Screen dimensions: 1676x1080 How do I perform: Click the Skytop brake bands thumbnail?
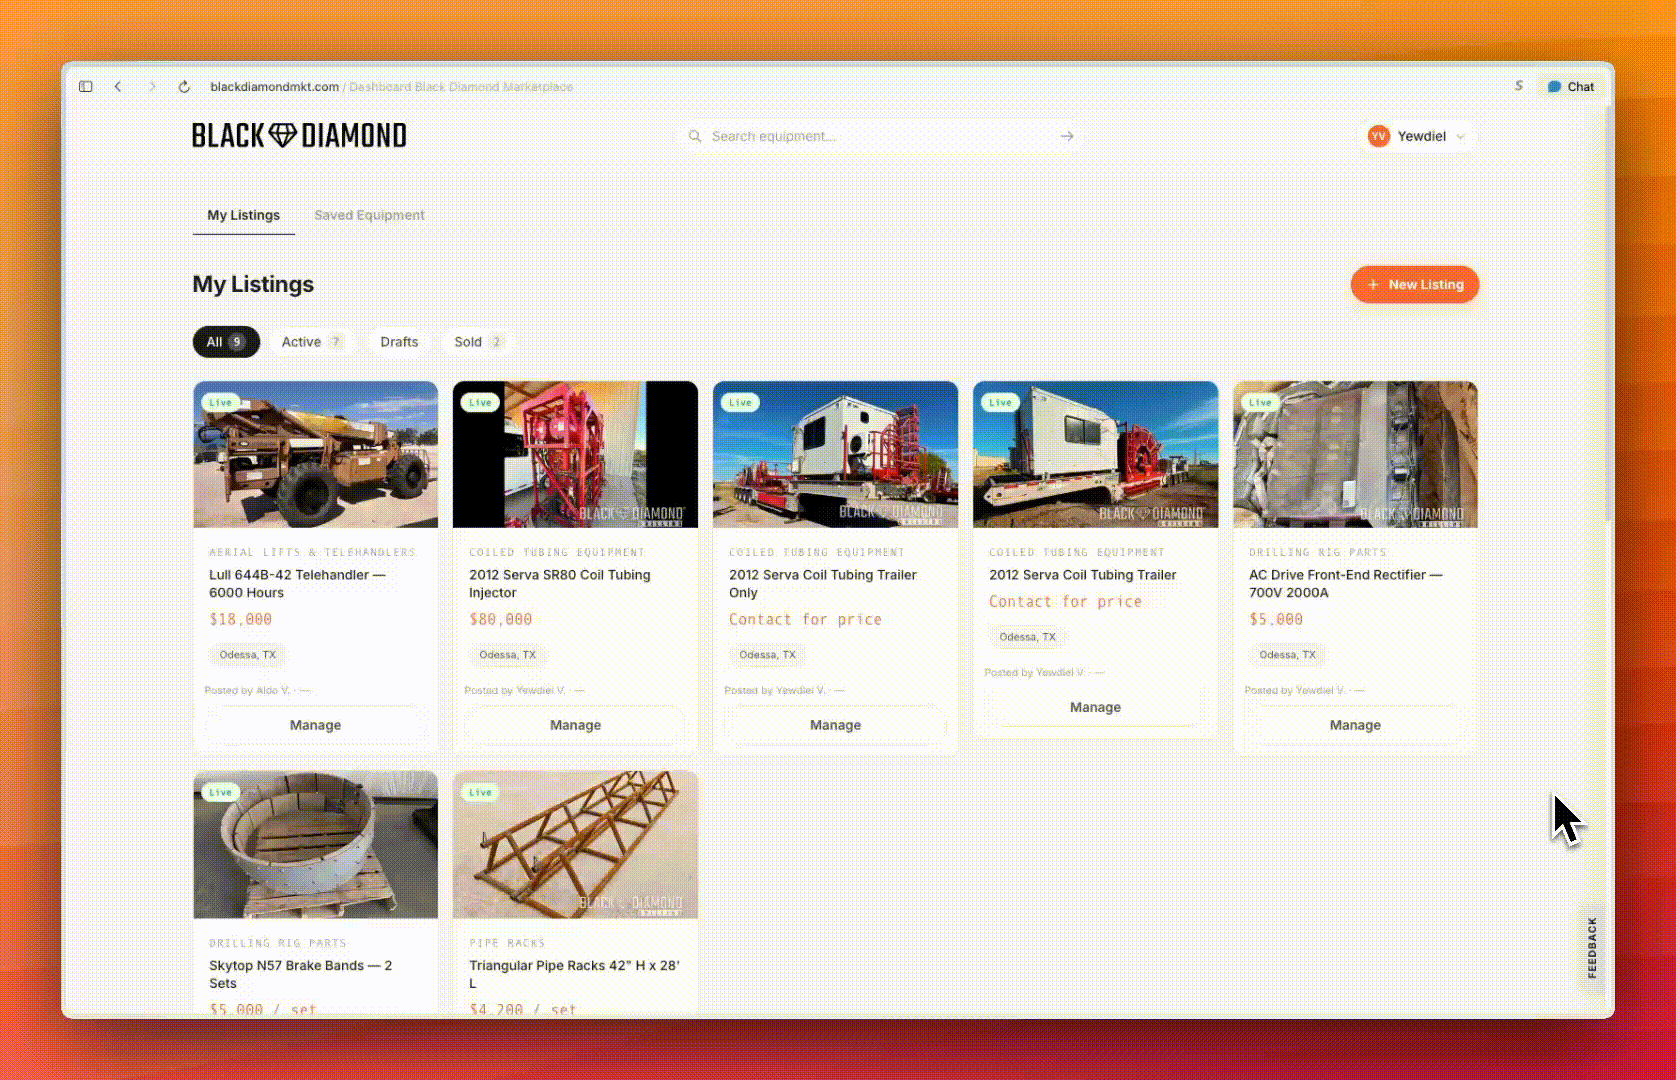click(315, 845)
